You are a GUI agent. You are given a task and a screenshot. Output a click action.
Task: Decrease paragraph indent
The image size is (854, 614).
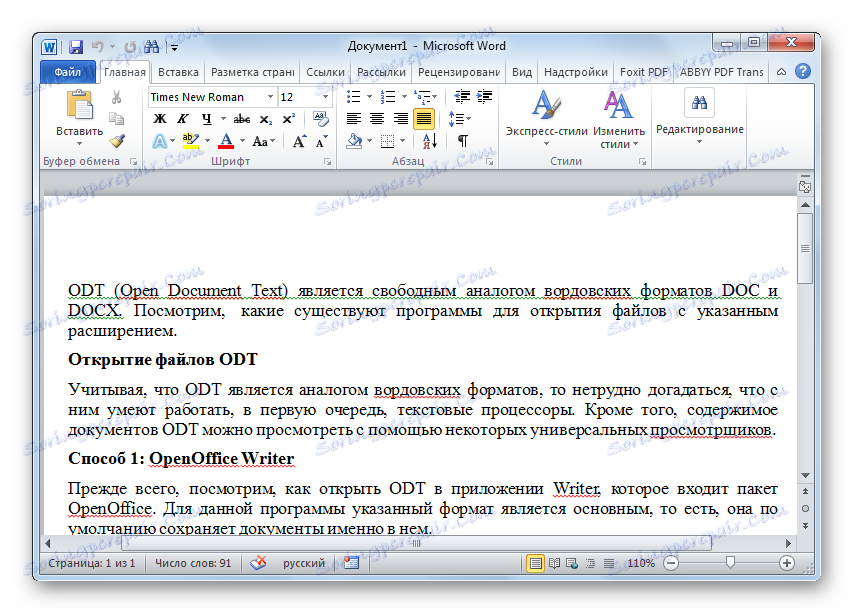click(x=462, y=97)
